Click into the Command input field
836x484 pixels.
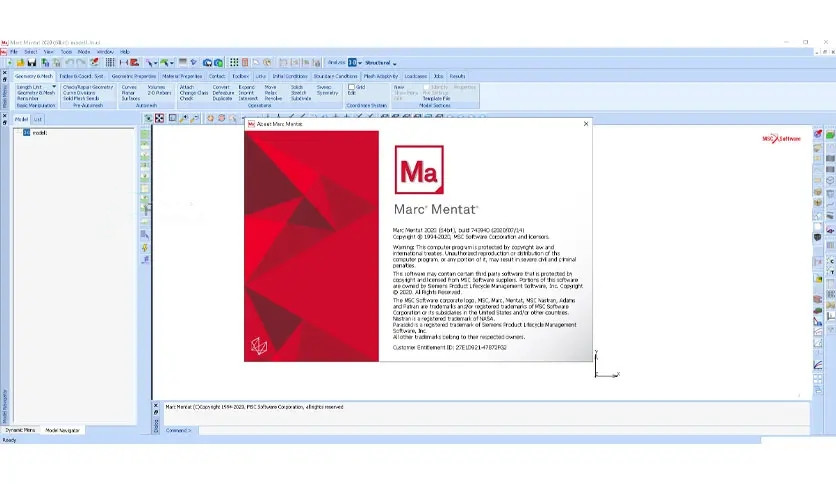click(504, 430)
